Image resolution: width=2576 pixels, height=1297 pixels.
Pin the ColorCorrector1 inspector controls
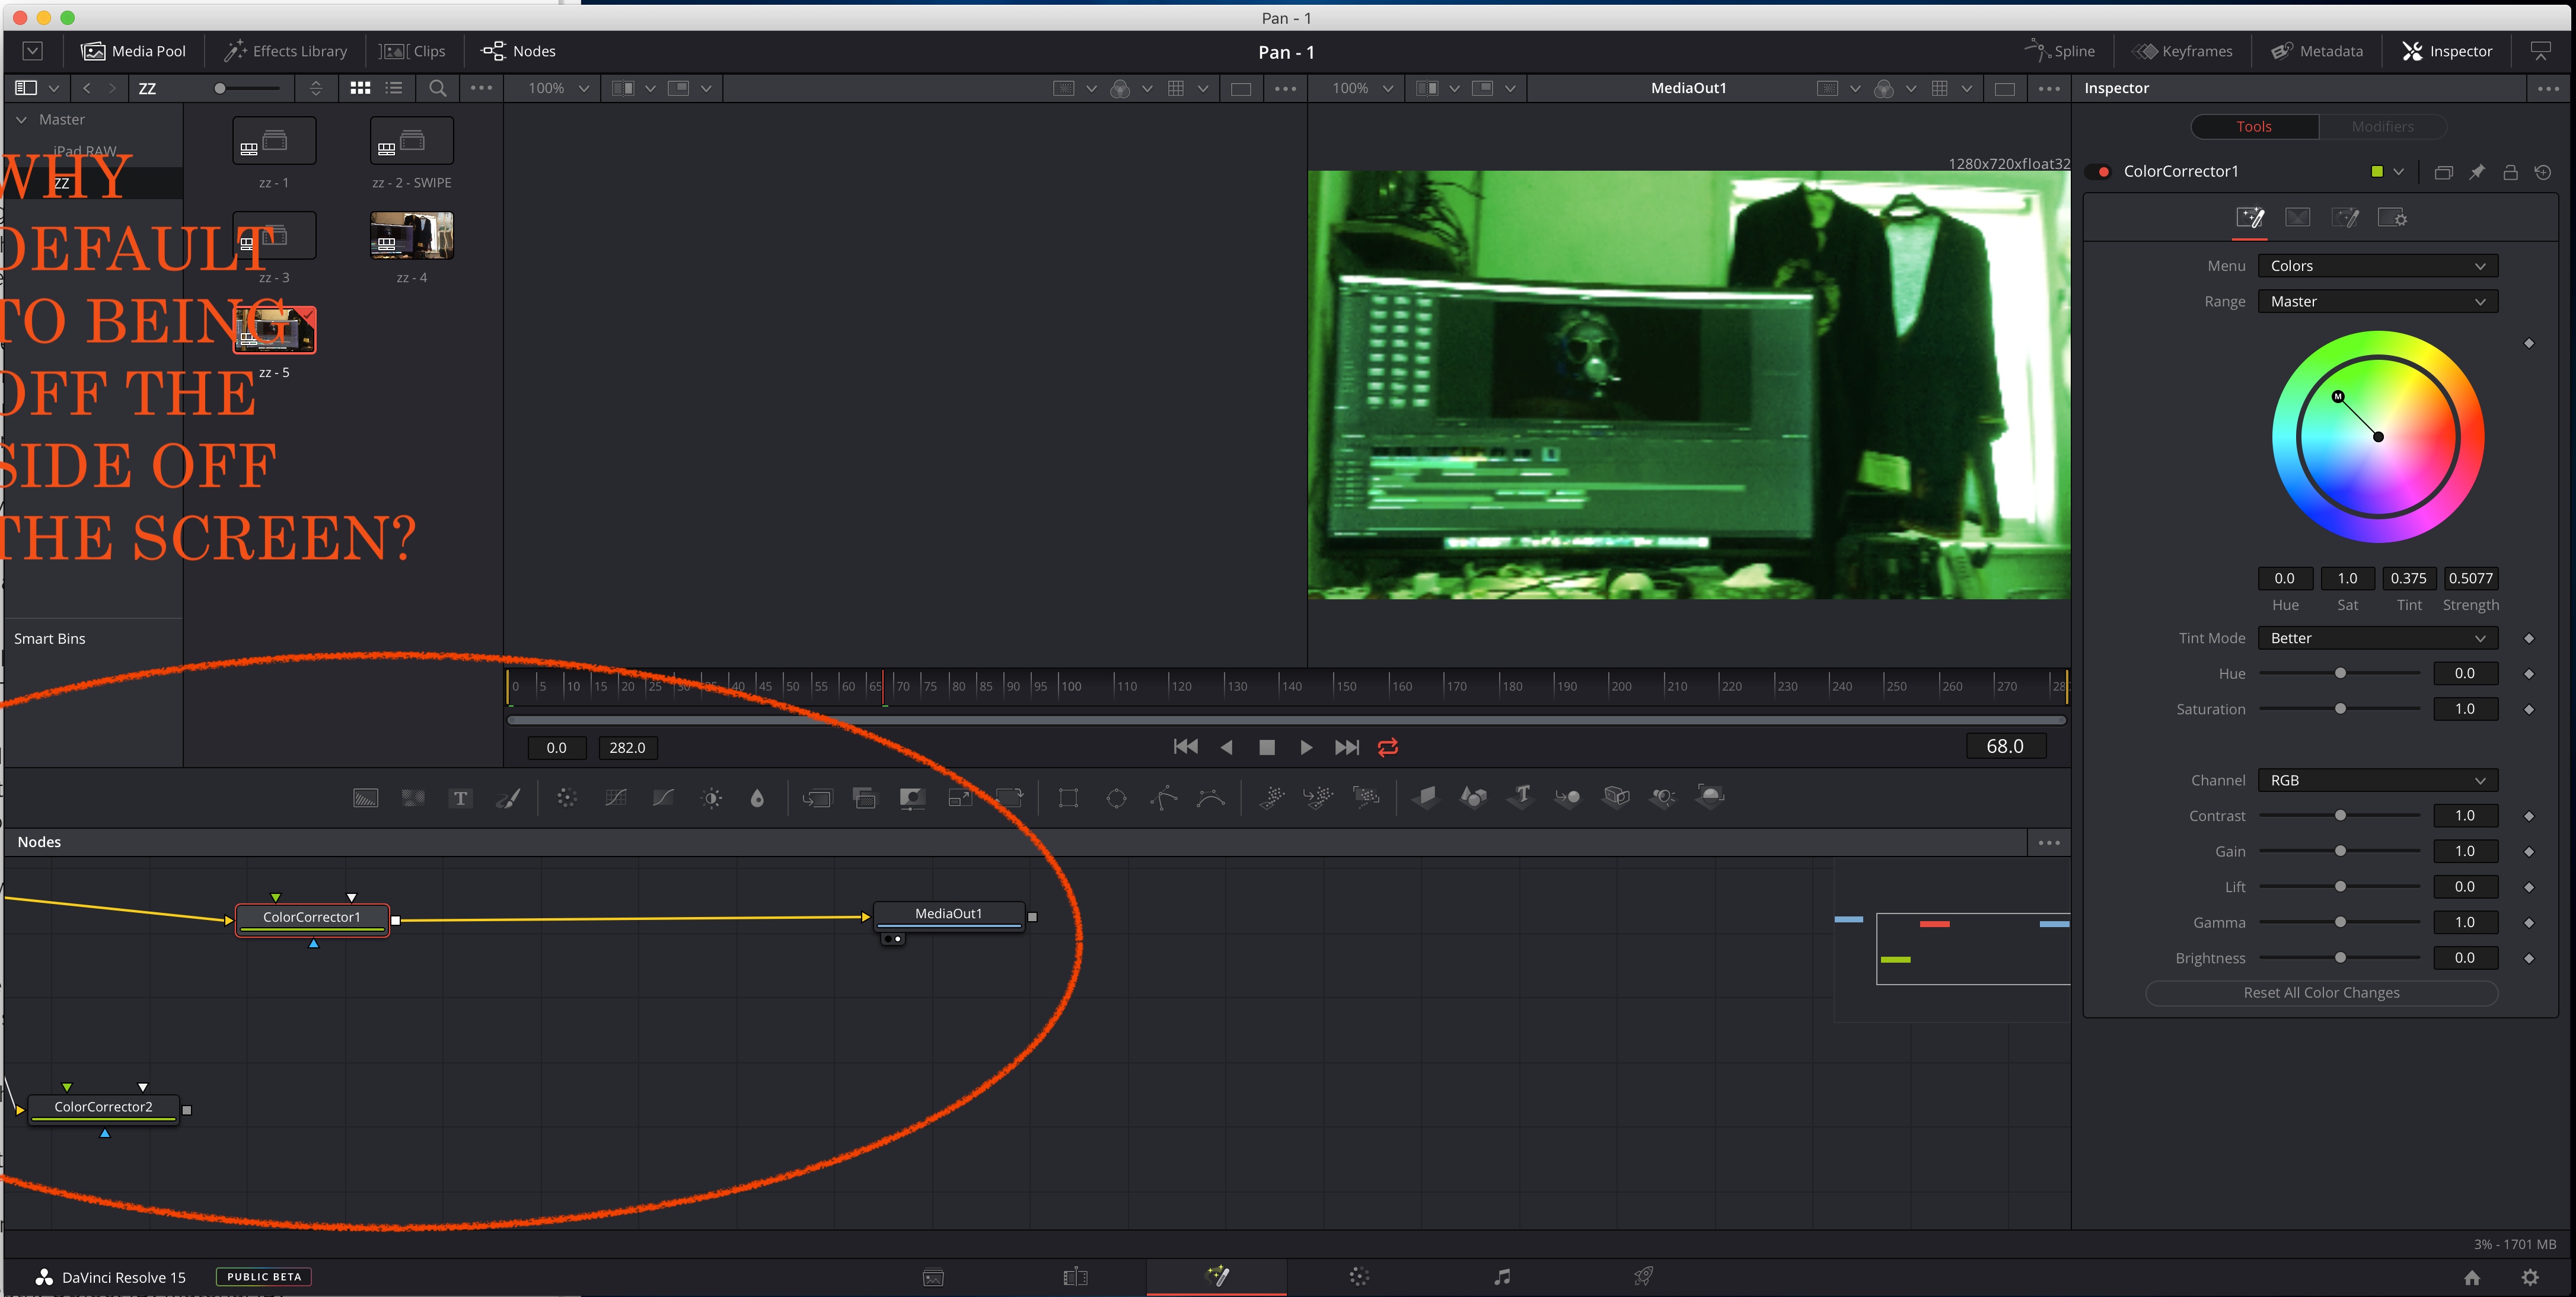pyautogui.click(x=2477, y=172)
